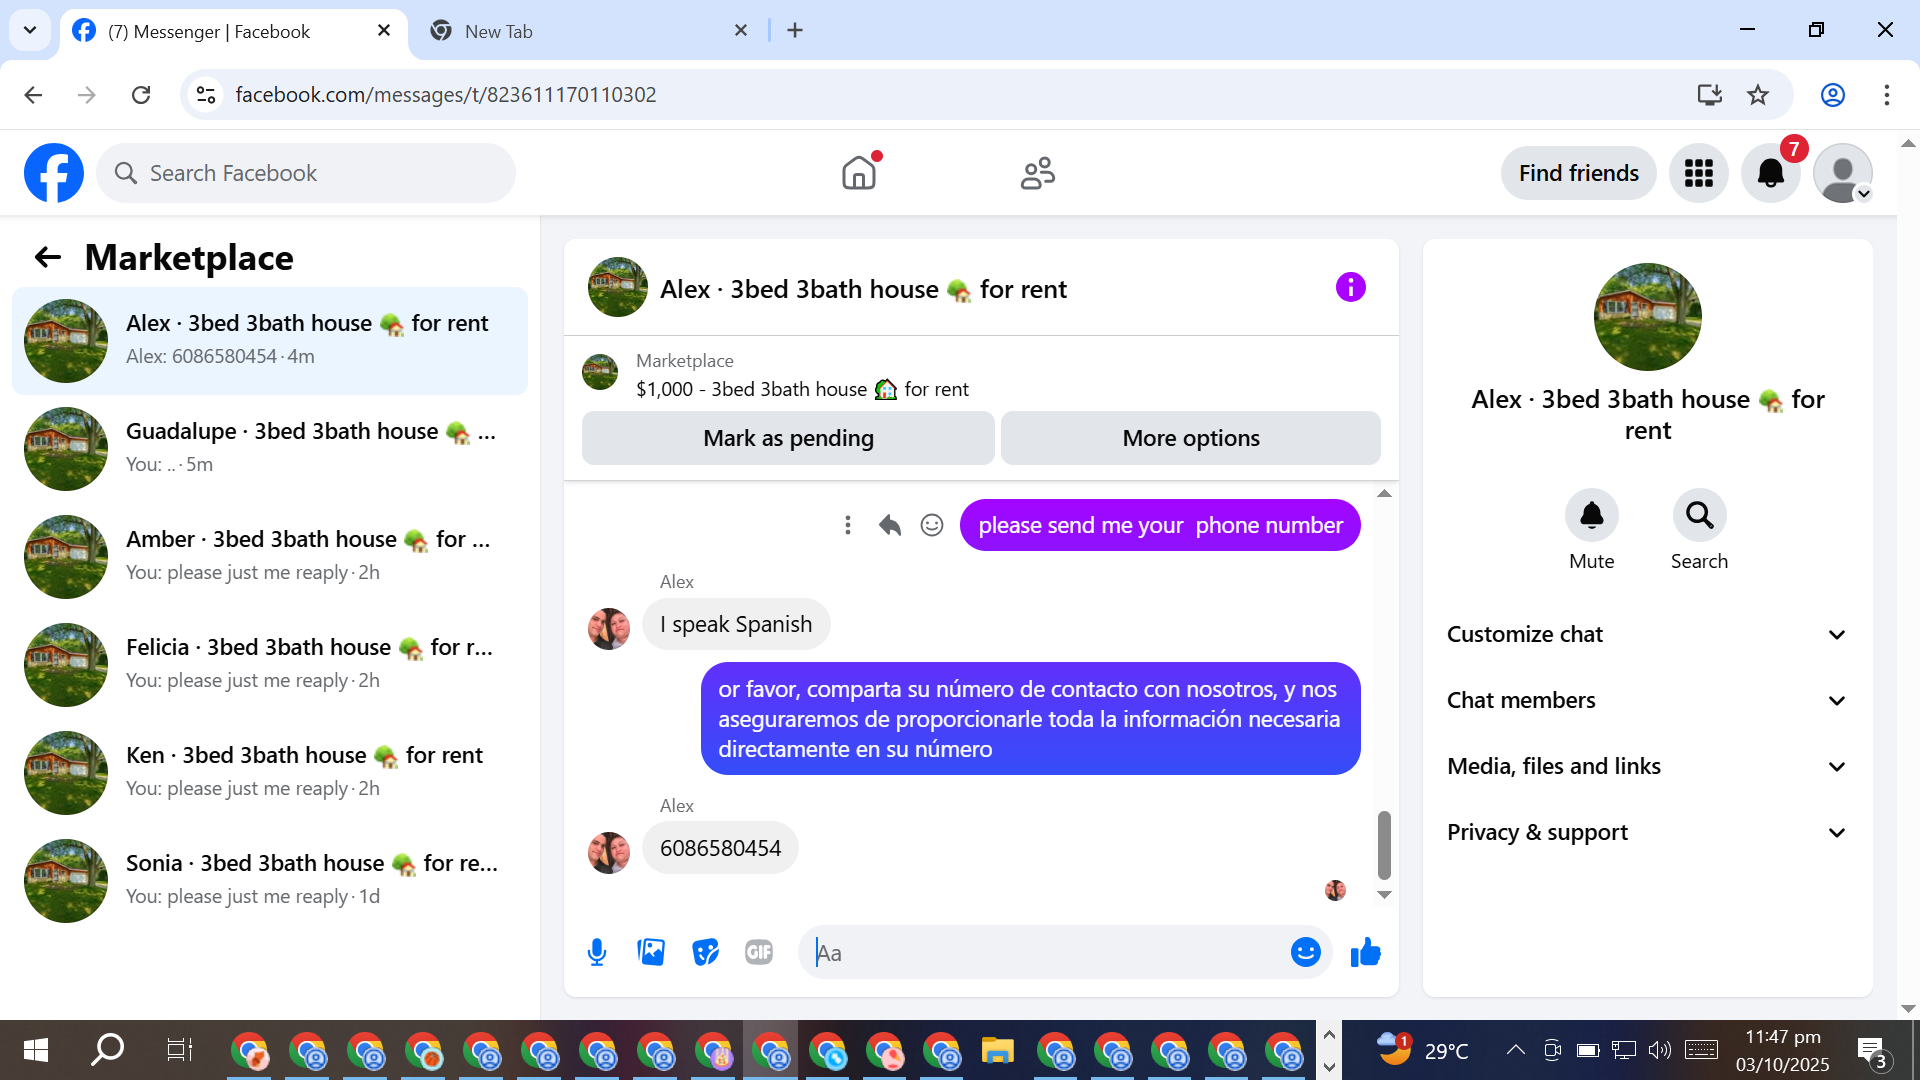This screenshot has height=1080, width=1920.
Task: Switch to the New Tab tab
Action: (590, 32)
